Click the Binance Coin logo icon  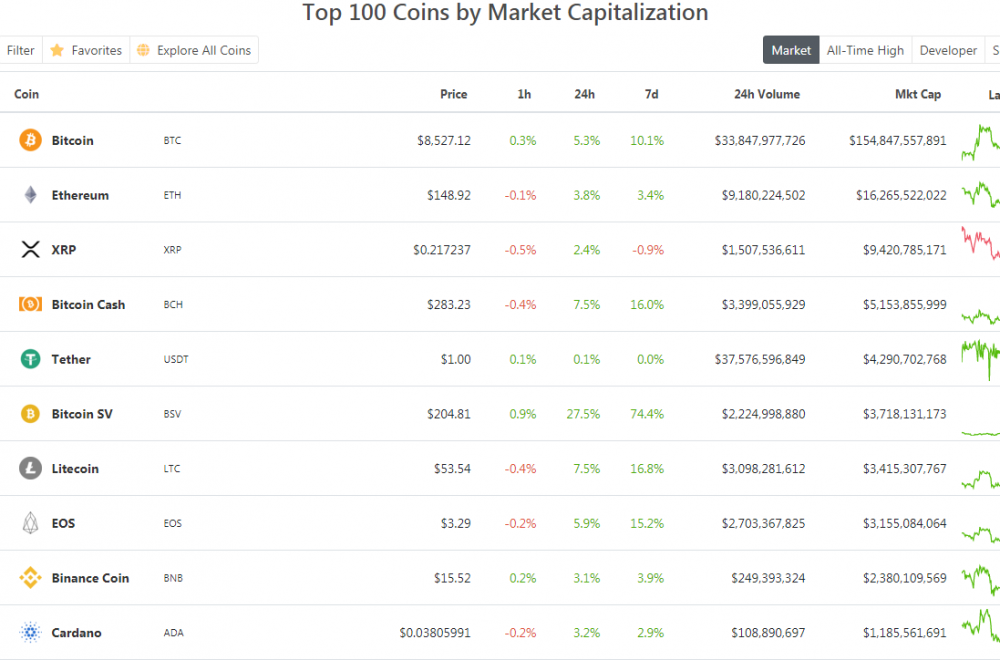tap(30, 578)
